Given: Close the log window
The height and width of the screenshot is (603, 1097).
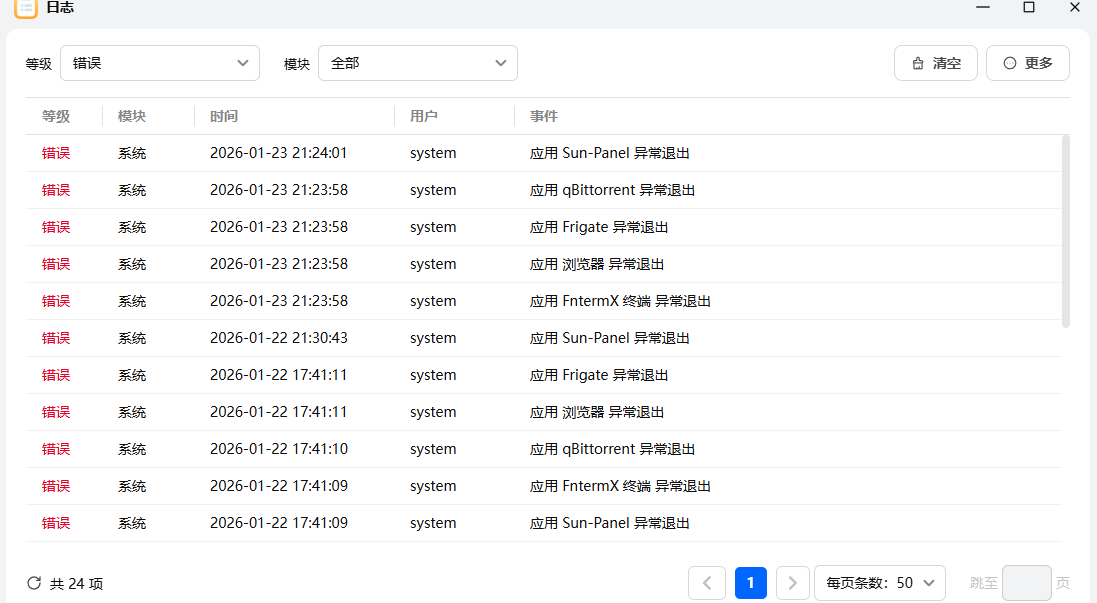Looking at the screenshot, I should pyautogui.click(x=1074, y=8).
